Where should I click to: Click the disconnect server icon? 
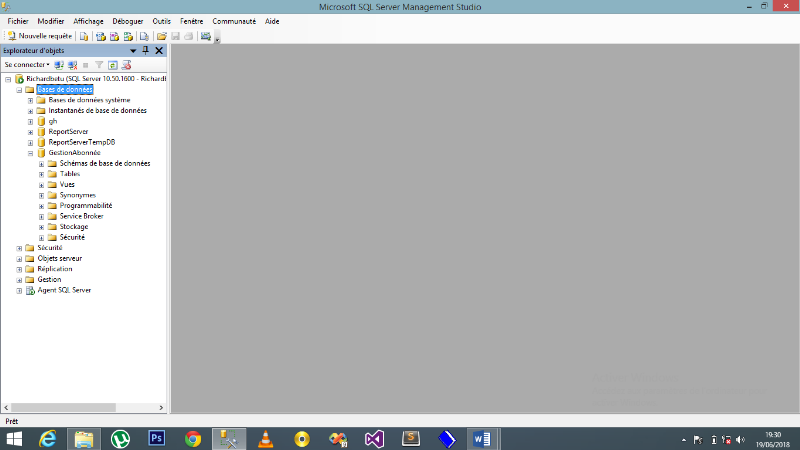click(x=72, y=65)
